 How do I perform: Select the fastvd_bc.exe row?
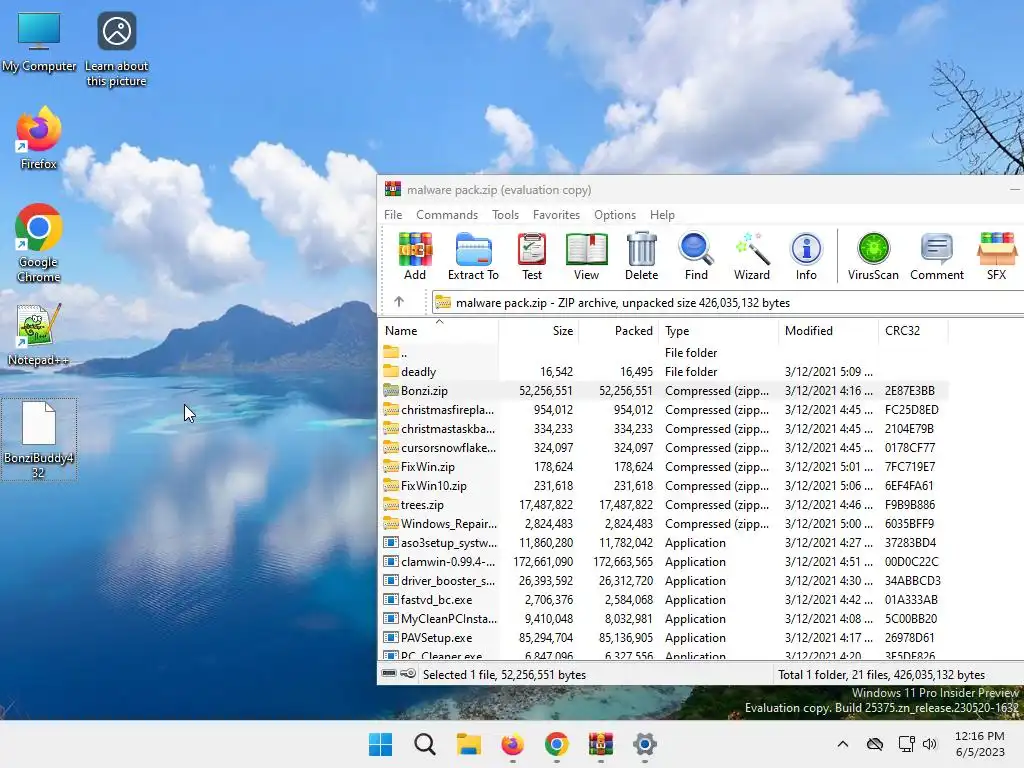coord(664,599)
